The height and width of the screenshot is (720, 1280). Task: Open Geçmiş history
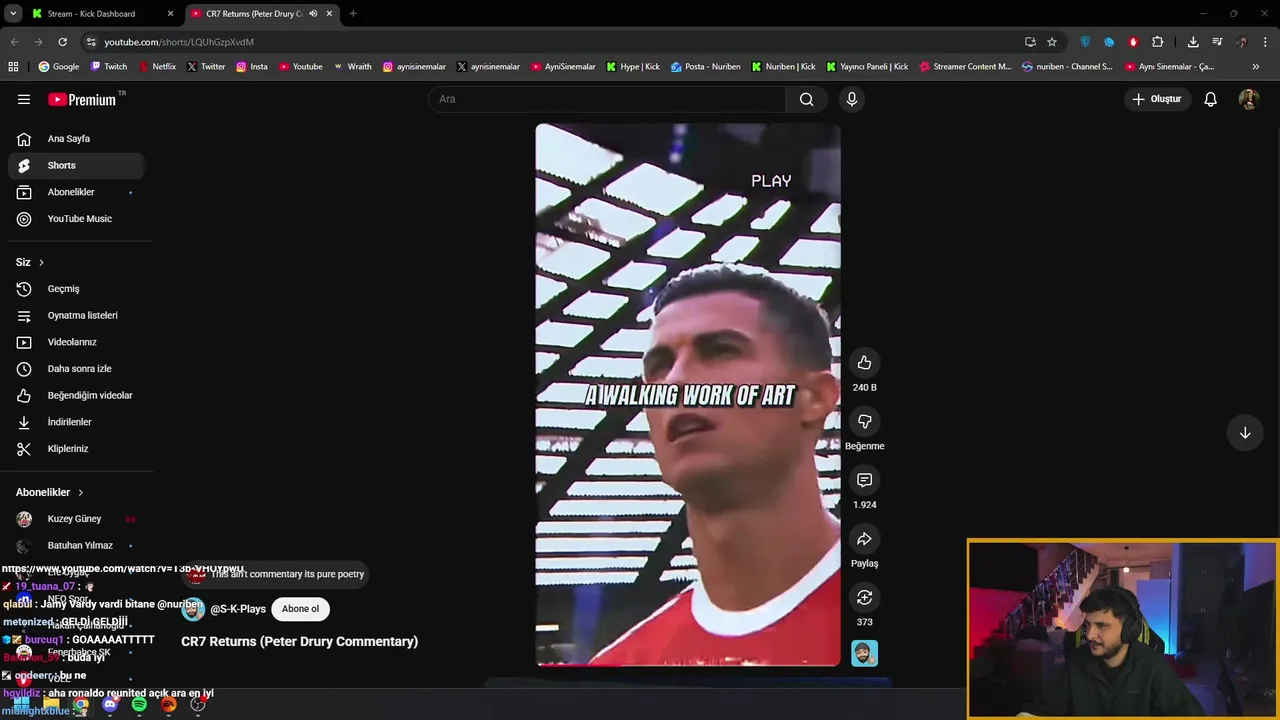pyautogui.click(x=76, y=289)
